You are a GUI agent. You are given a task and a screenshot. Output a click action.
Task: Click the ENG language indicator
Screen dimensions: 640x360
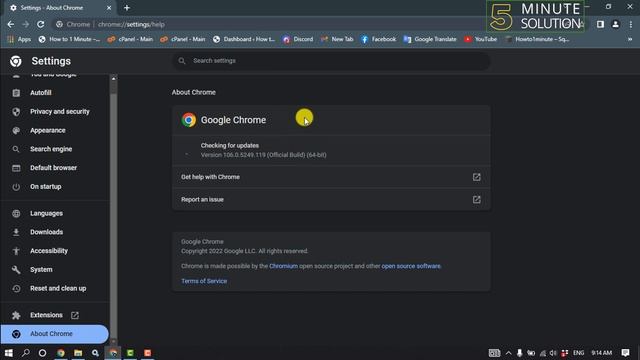578,353
